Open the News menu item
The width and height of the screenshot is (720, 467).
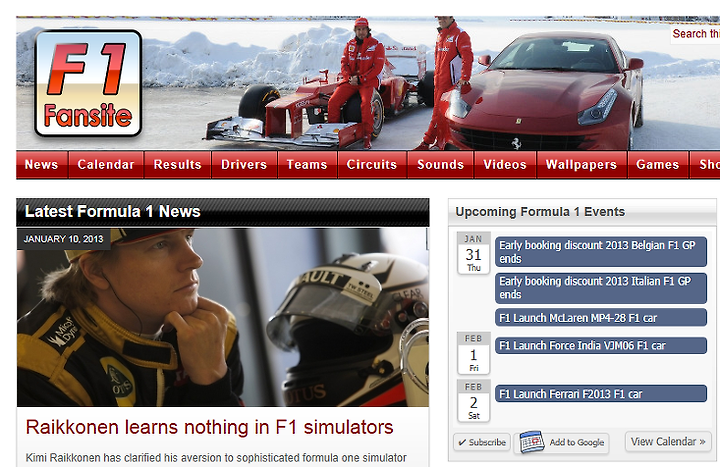click(42, 164)
